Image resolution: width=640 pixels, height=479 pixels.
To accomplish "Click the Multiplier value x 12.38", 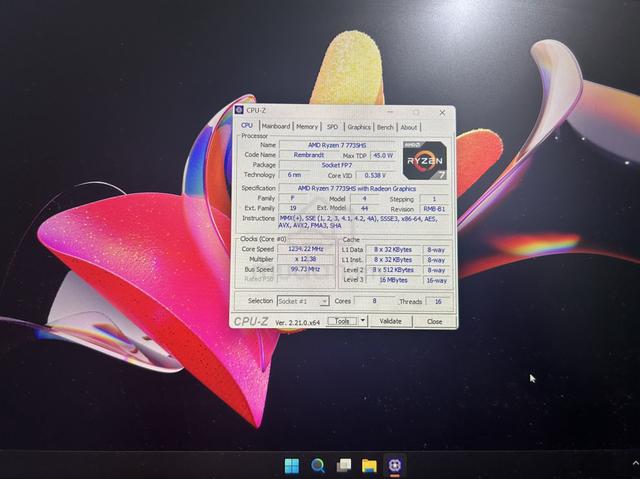I will click(306, 259).
